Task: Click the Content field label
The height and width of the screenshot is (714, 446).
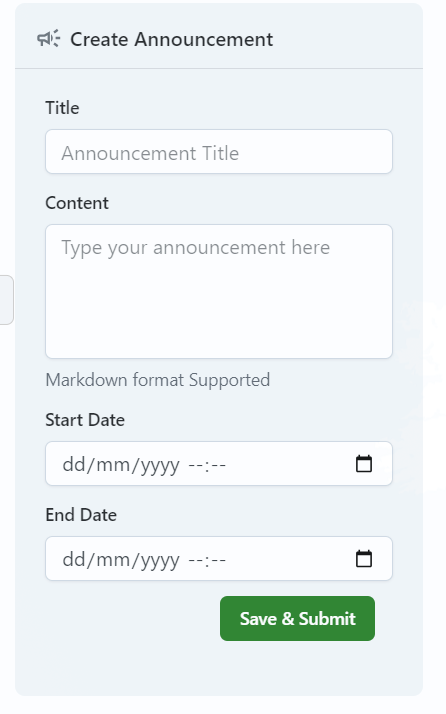Action: point(77,203)
